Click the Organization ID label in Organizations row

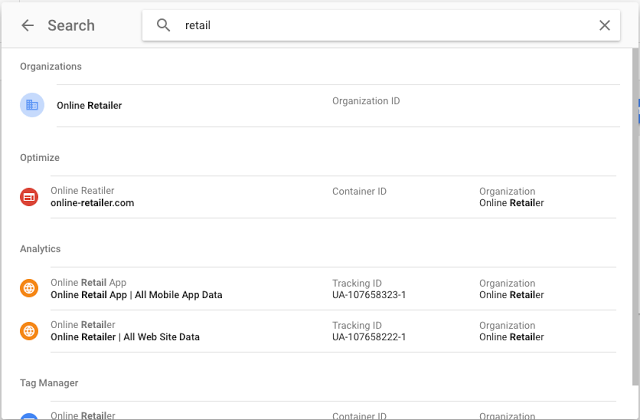pyautogui.click(x=366, y=101)
